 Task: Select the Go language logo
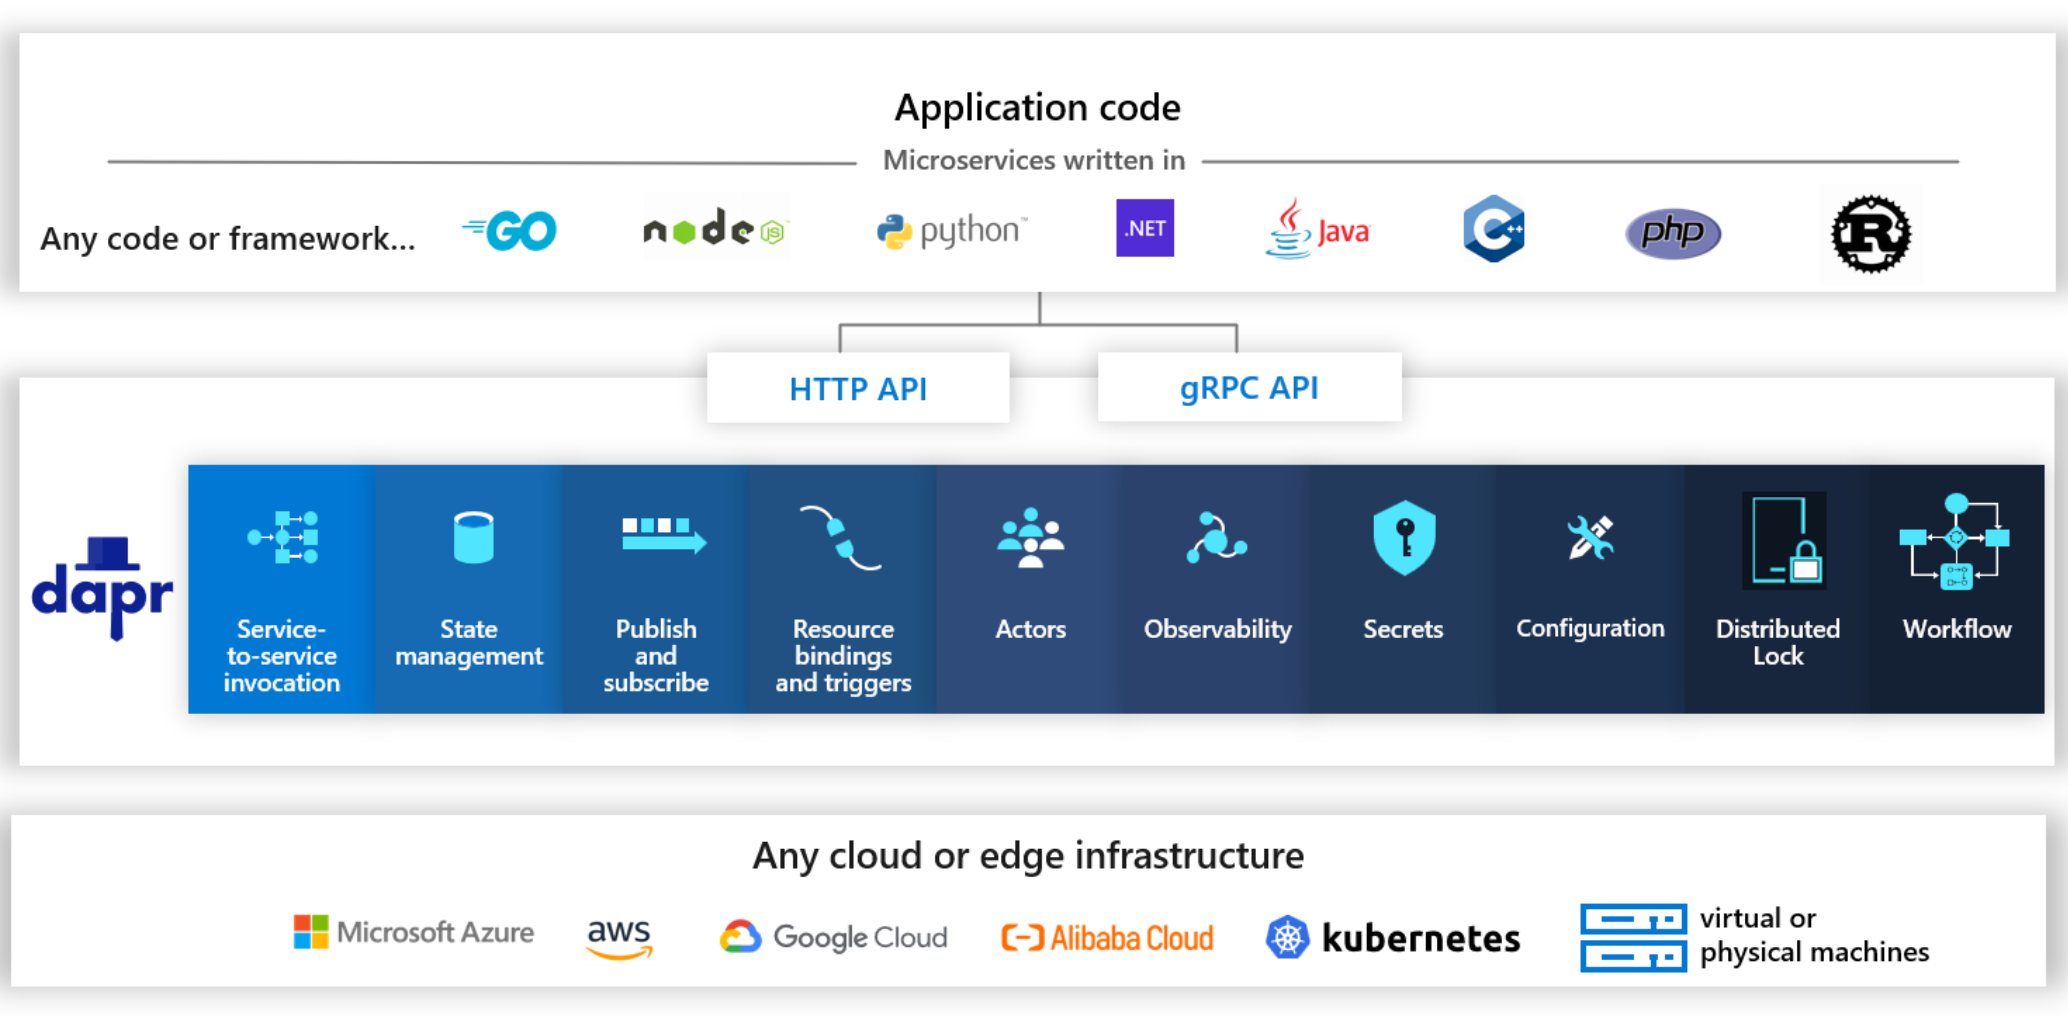click(x=510, y=230)
